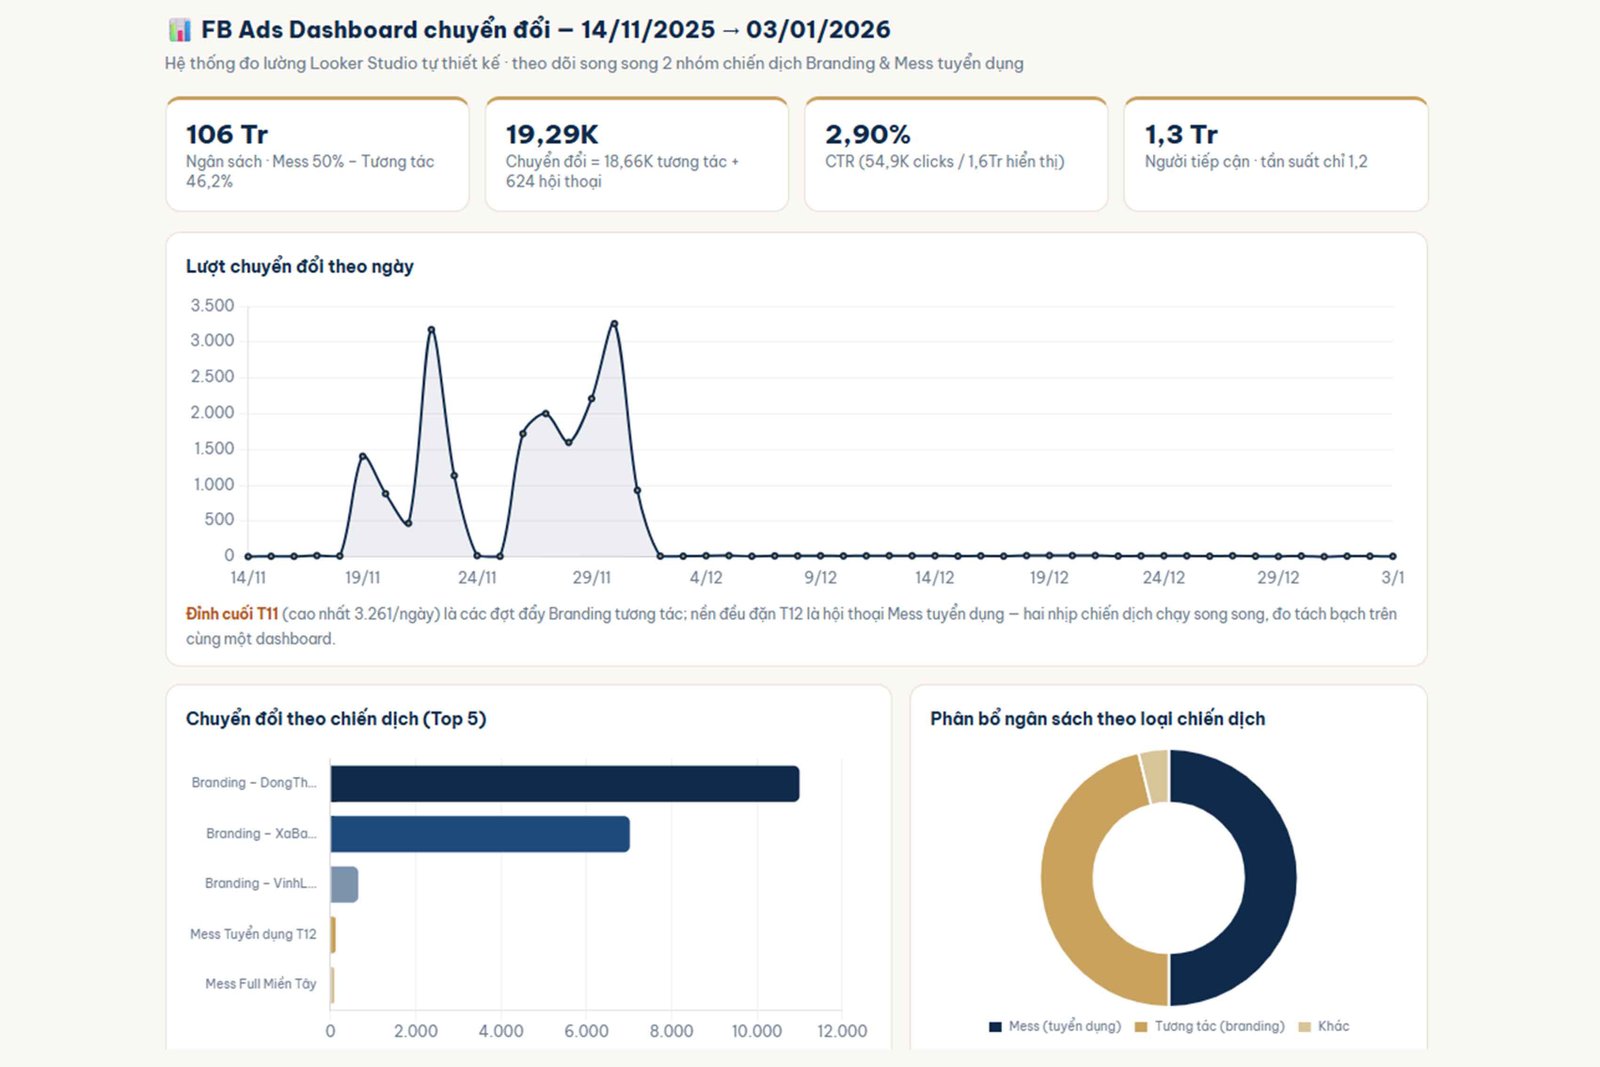
Task: Click the 12.000 bar chart axis value
Action: point(842,1031)
